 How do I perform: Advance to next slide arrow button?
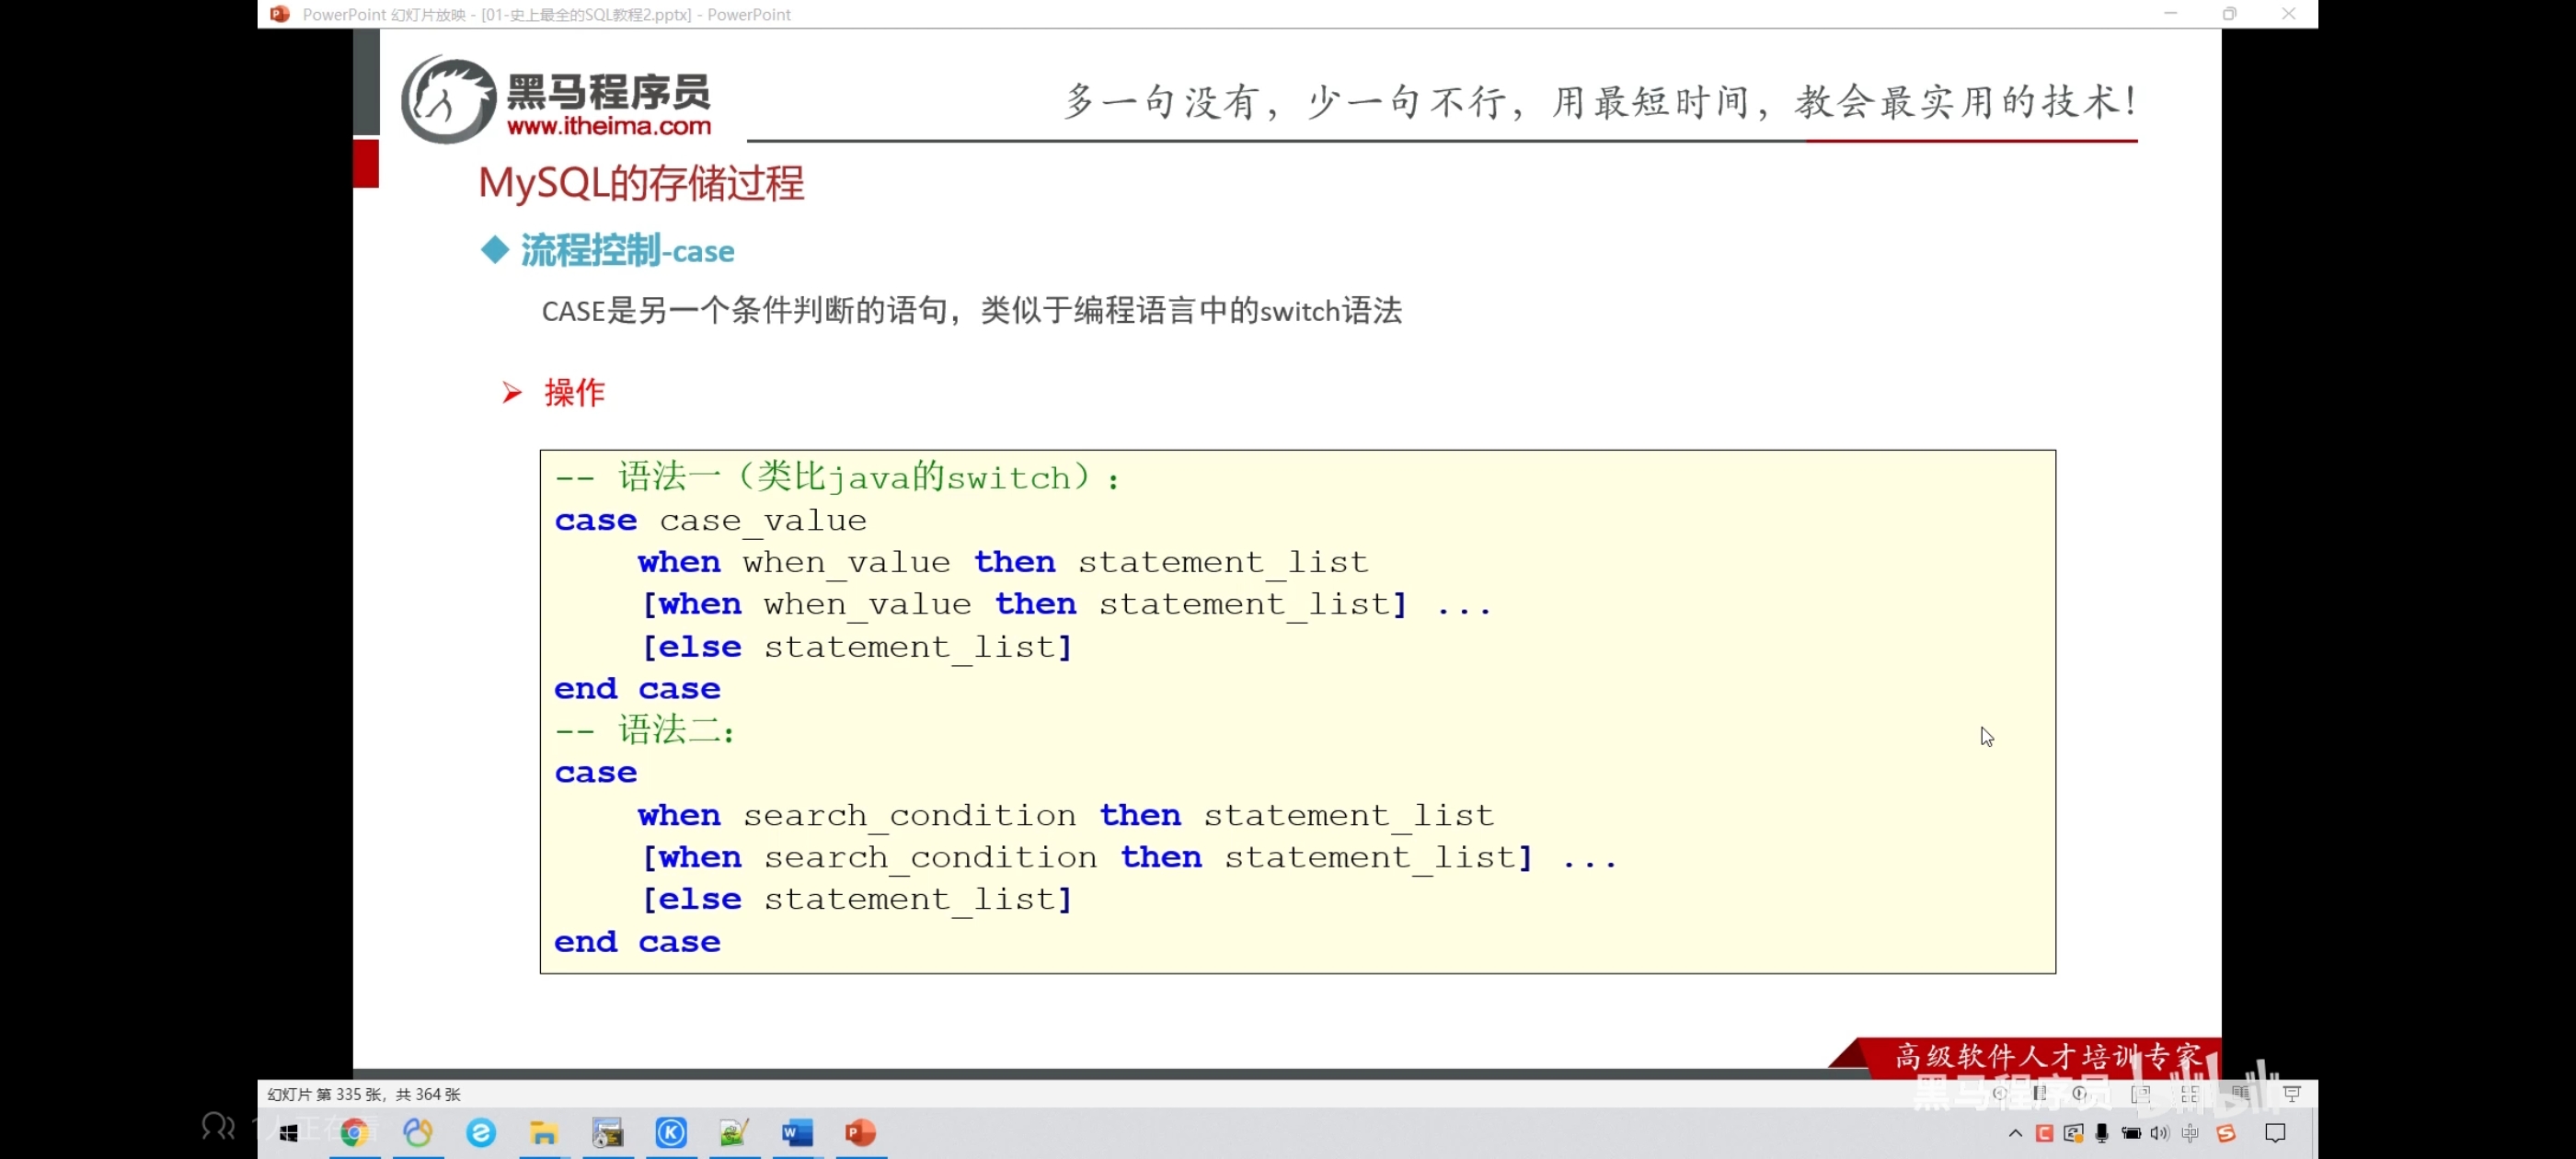click(2081, 1093)
